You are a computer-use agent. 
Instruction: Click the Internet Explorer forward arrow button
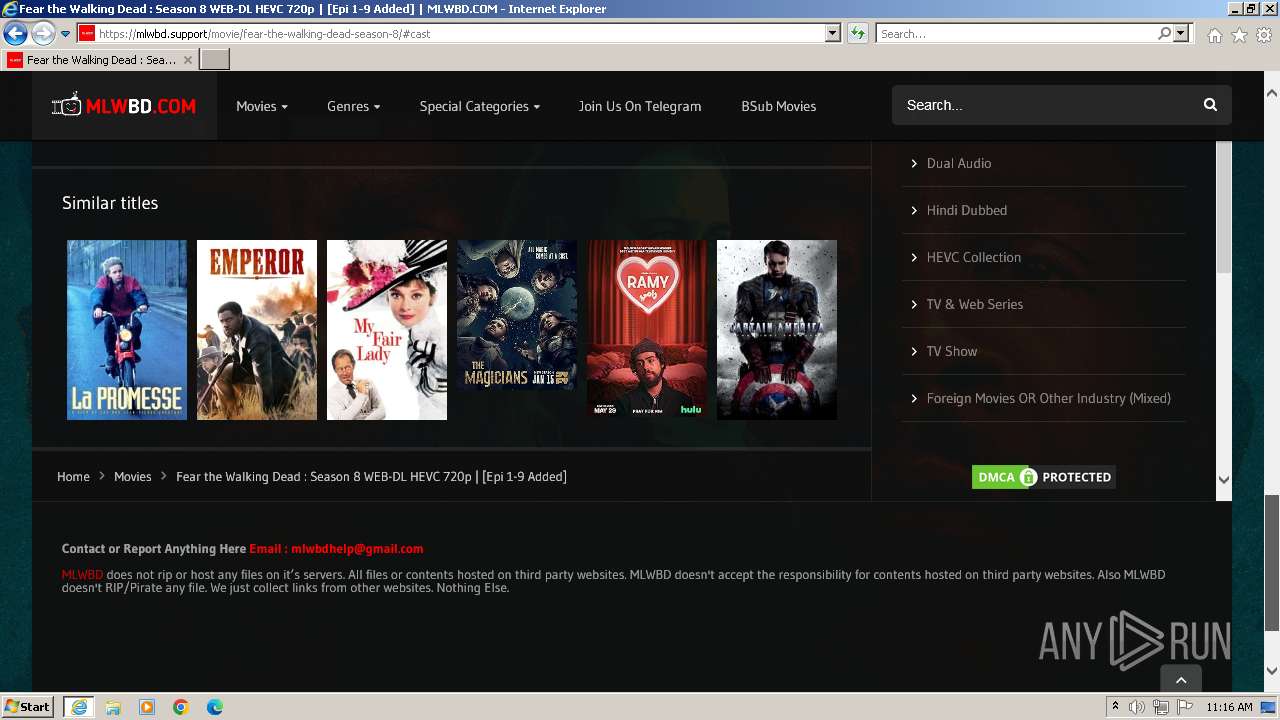(43, 34)
